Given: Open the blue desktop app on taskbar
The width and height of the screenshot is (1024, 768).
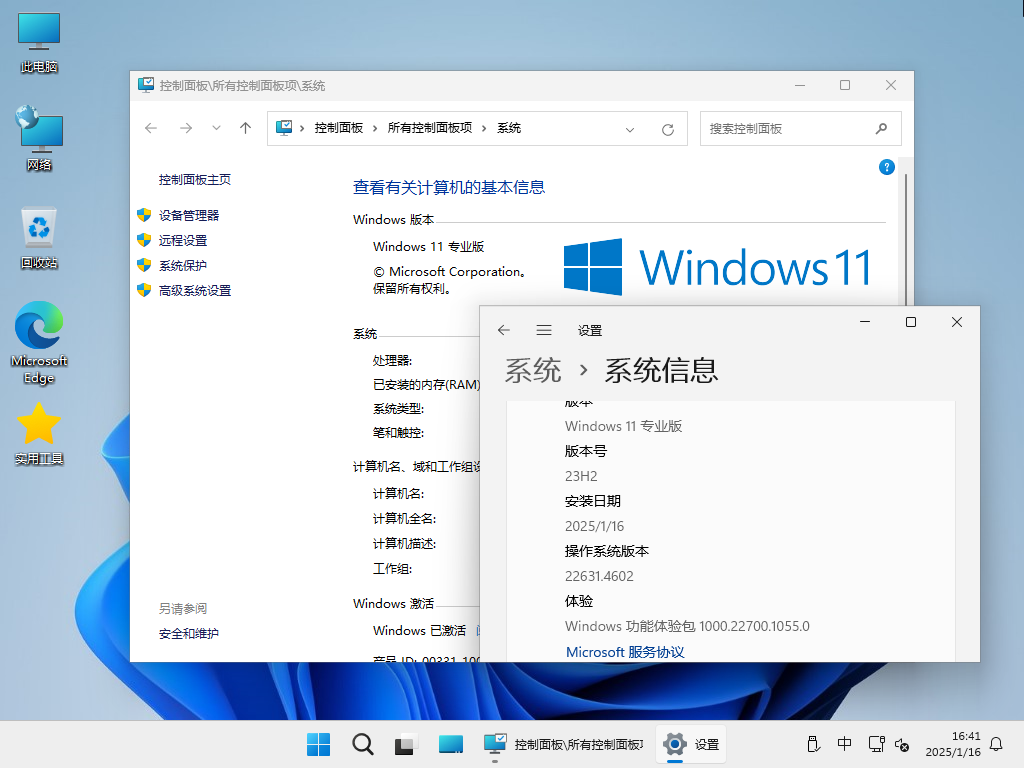Looking at the screenshot, I should [451, 744].
